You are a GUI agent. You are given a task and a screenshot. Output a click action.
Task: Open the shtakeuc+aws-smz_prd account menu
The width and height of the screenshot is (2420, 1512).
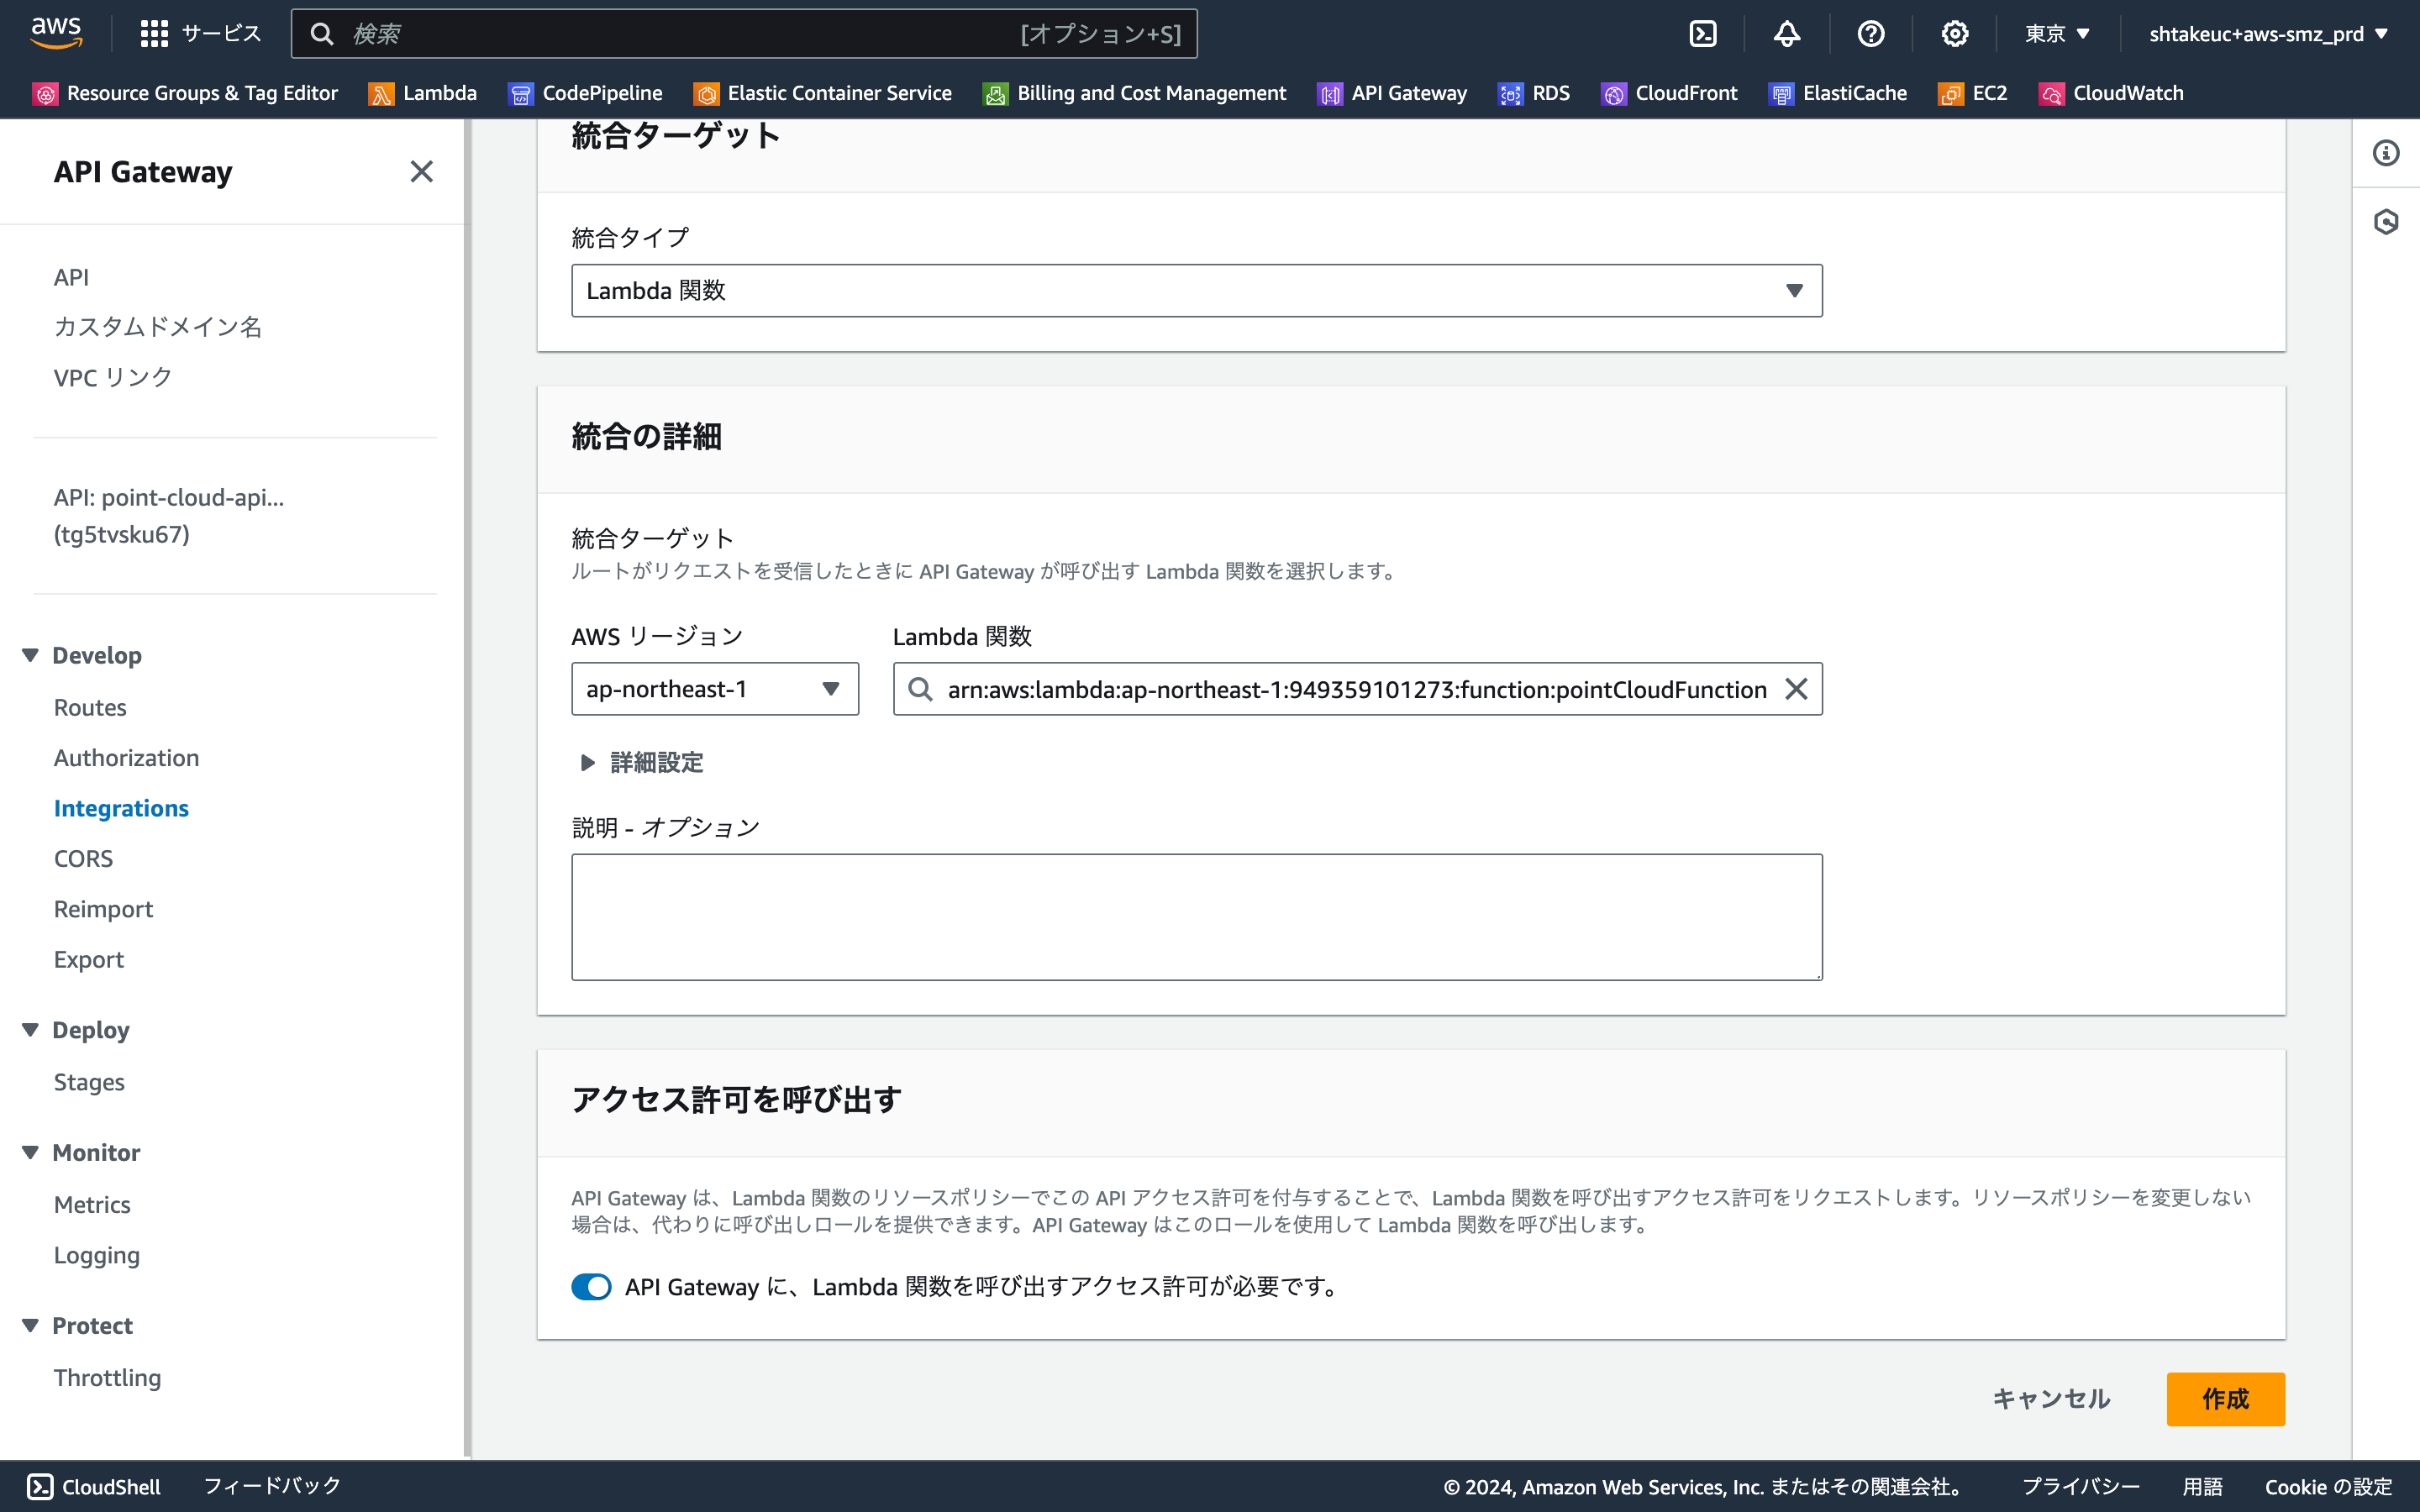(2268, 34)
